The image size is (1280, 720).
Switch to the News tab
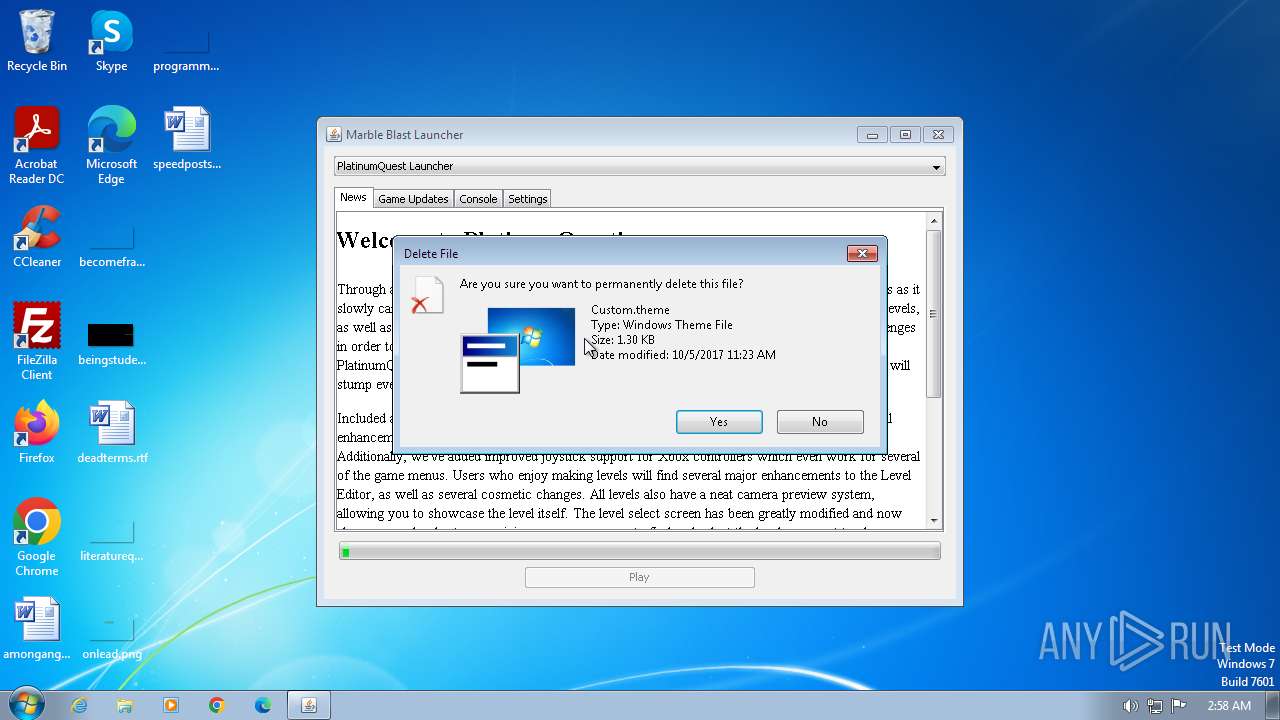point(353,198)
